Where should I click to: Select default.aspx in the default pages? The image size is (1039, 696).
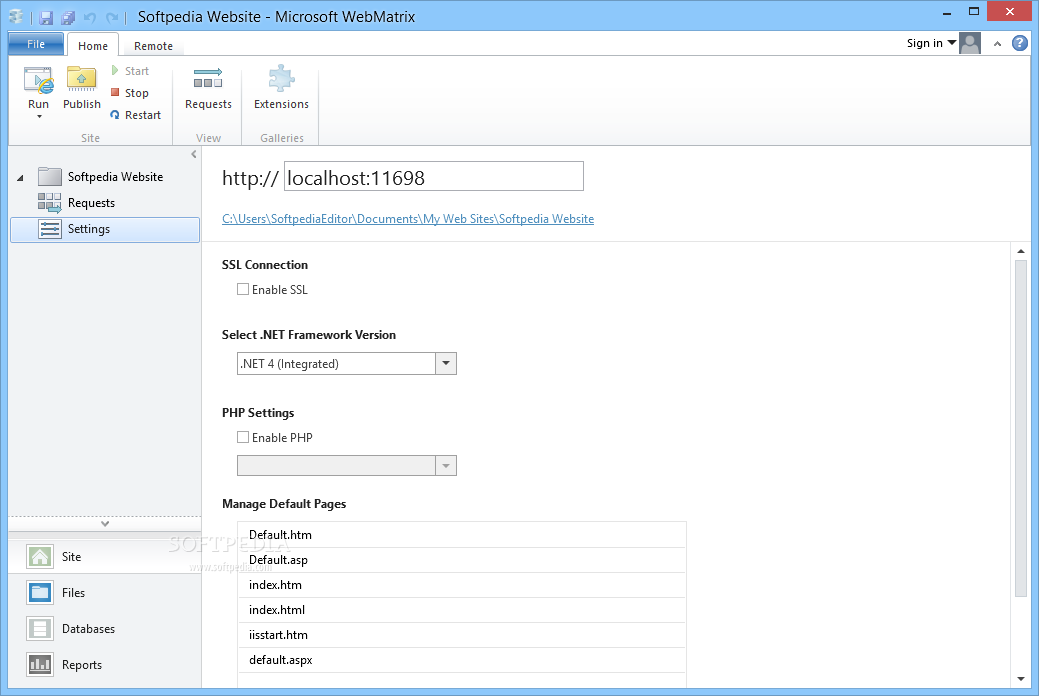tap(461, 660)
